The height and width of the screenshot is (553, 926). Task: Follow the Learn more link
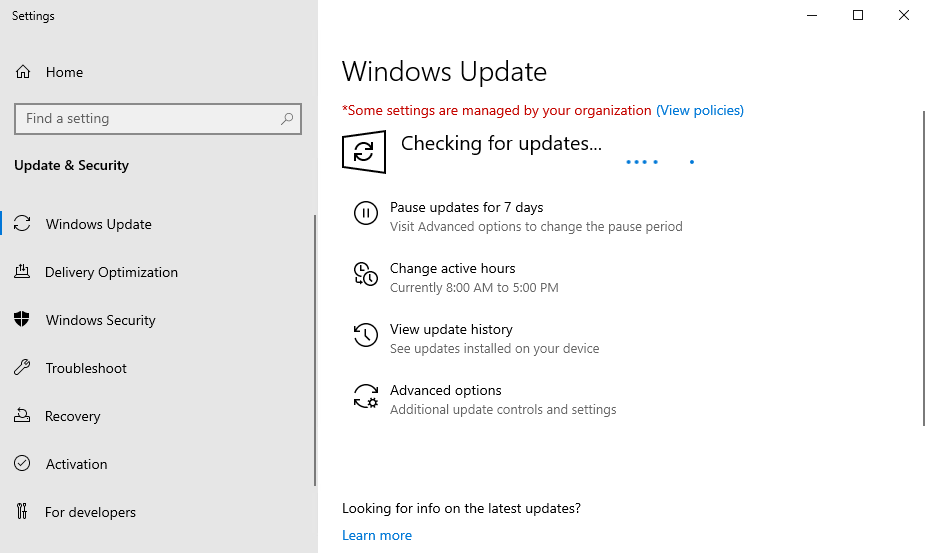coord(376,535)
